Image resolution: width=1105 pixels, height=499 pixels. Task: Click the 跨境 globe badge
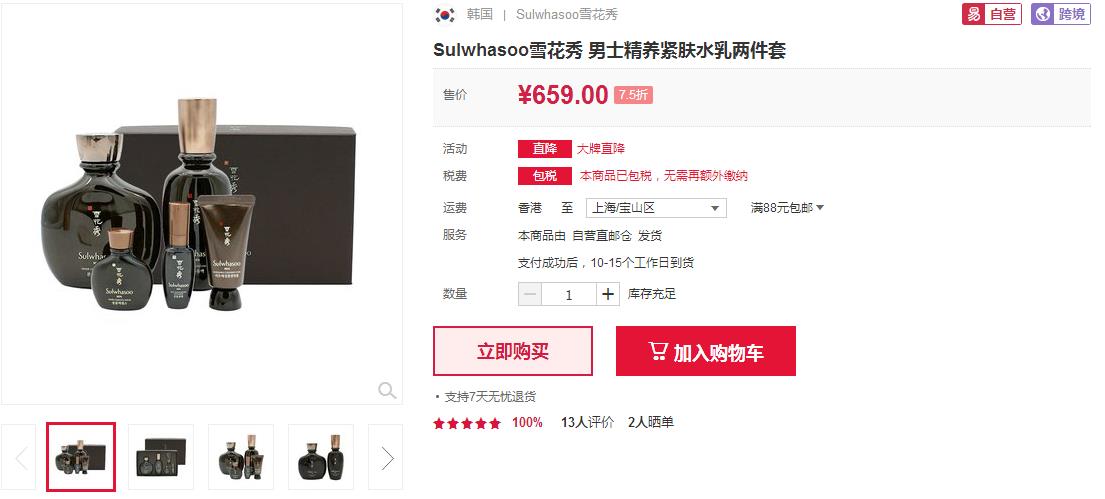click(x=1061, y=14)
